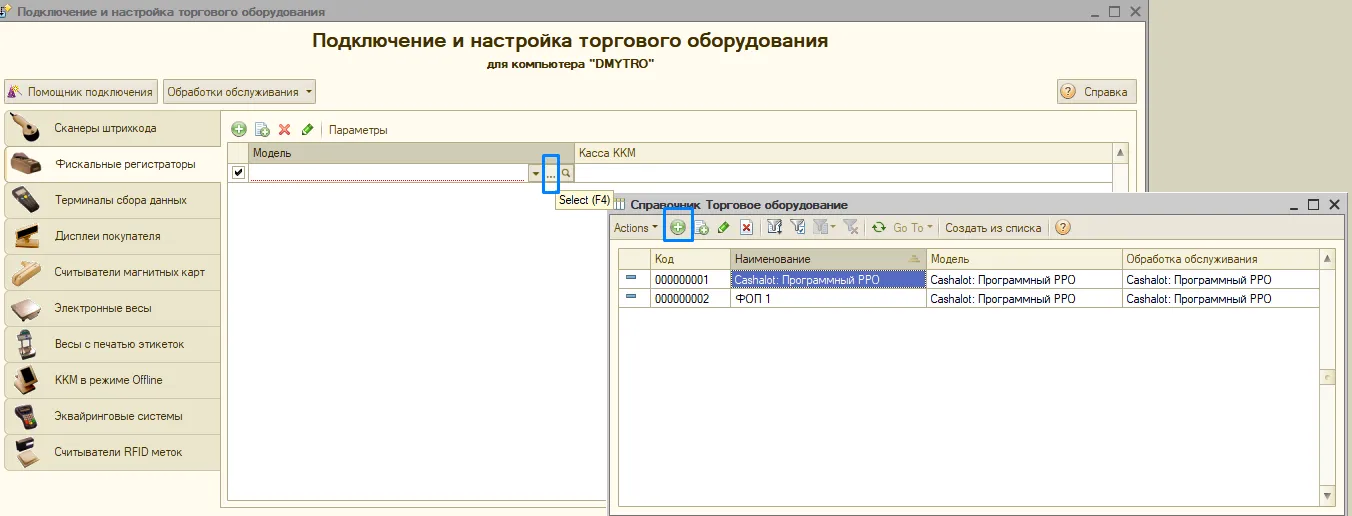Click the Помощник подключения button
Screen dimensions: 1352x516
(81, 92)
